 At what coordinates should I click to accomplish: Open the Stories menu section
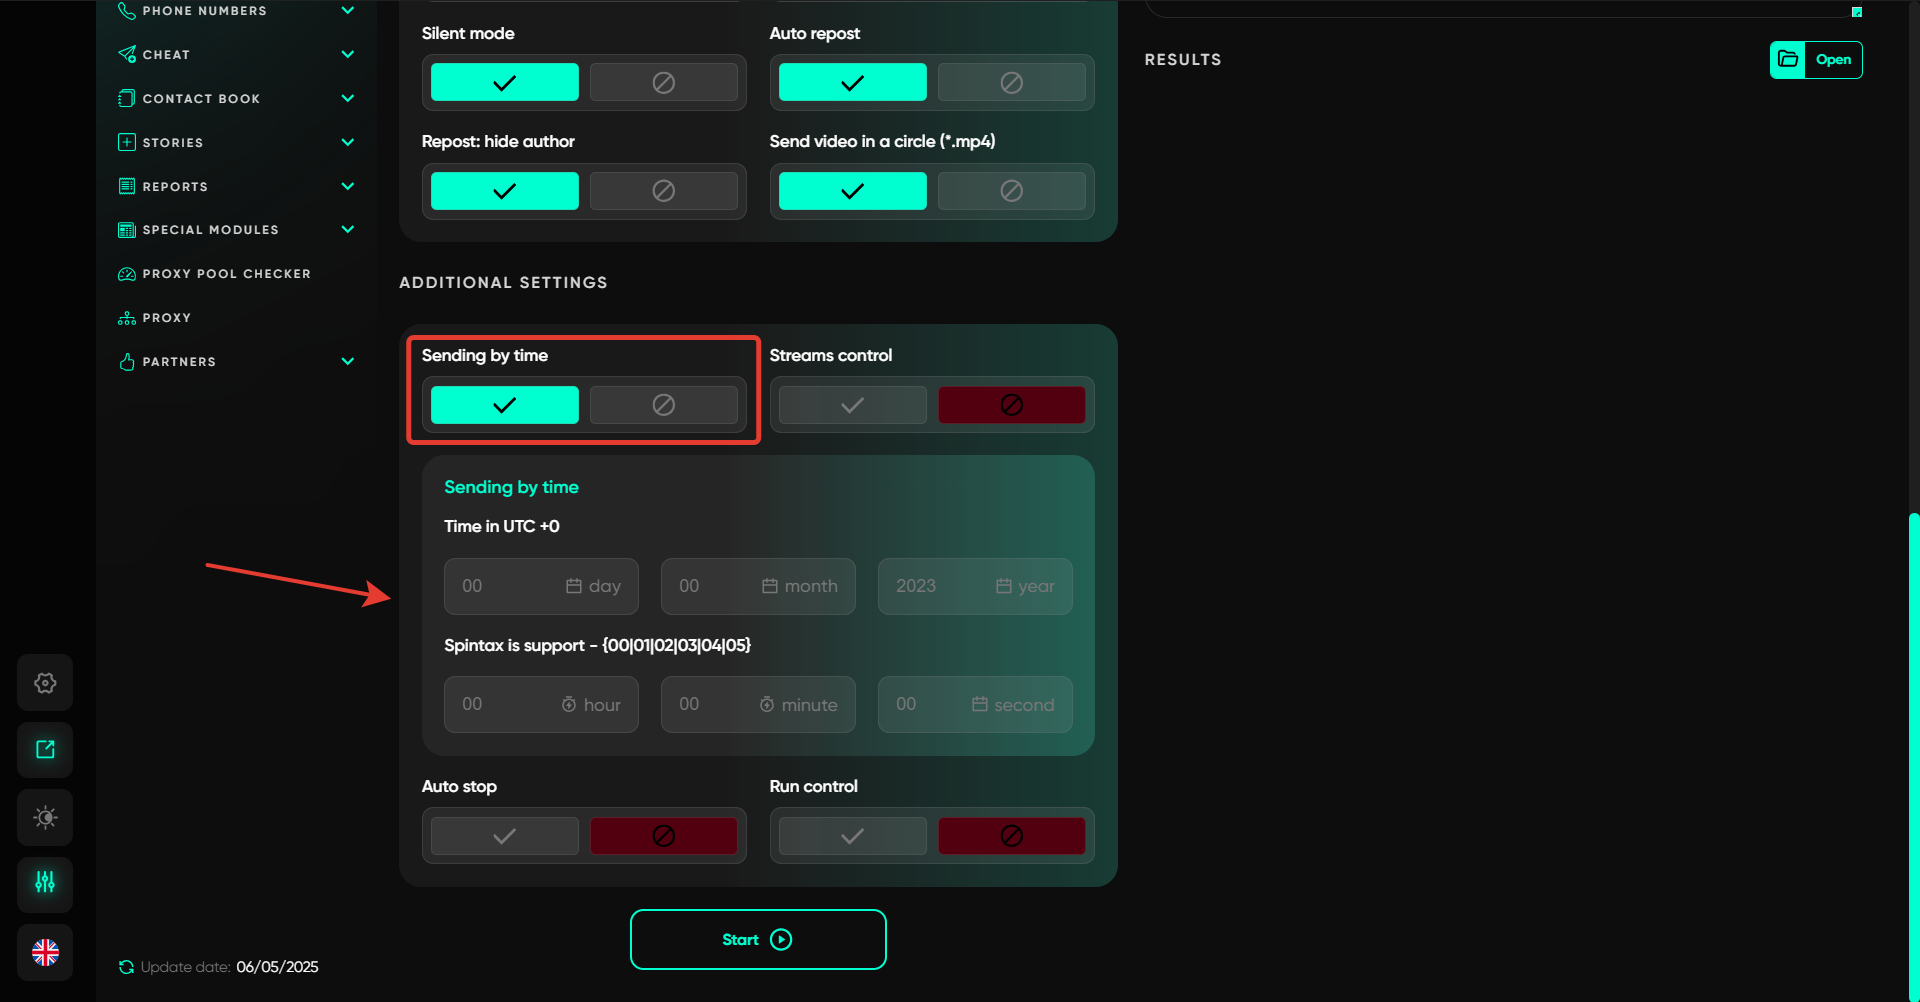[x=172, y=143]
